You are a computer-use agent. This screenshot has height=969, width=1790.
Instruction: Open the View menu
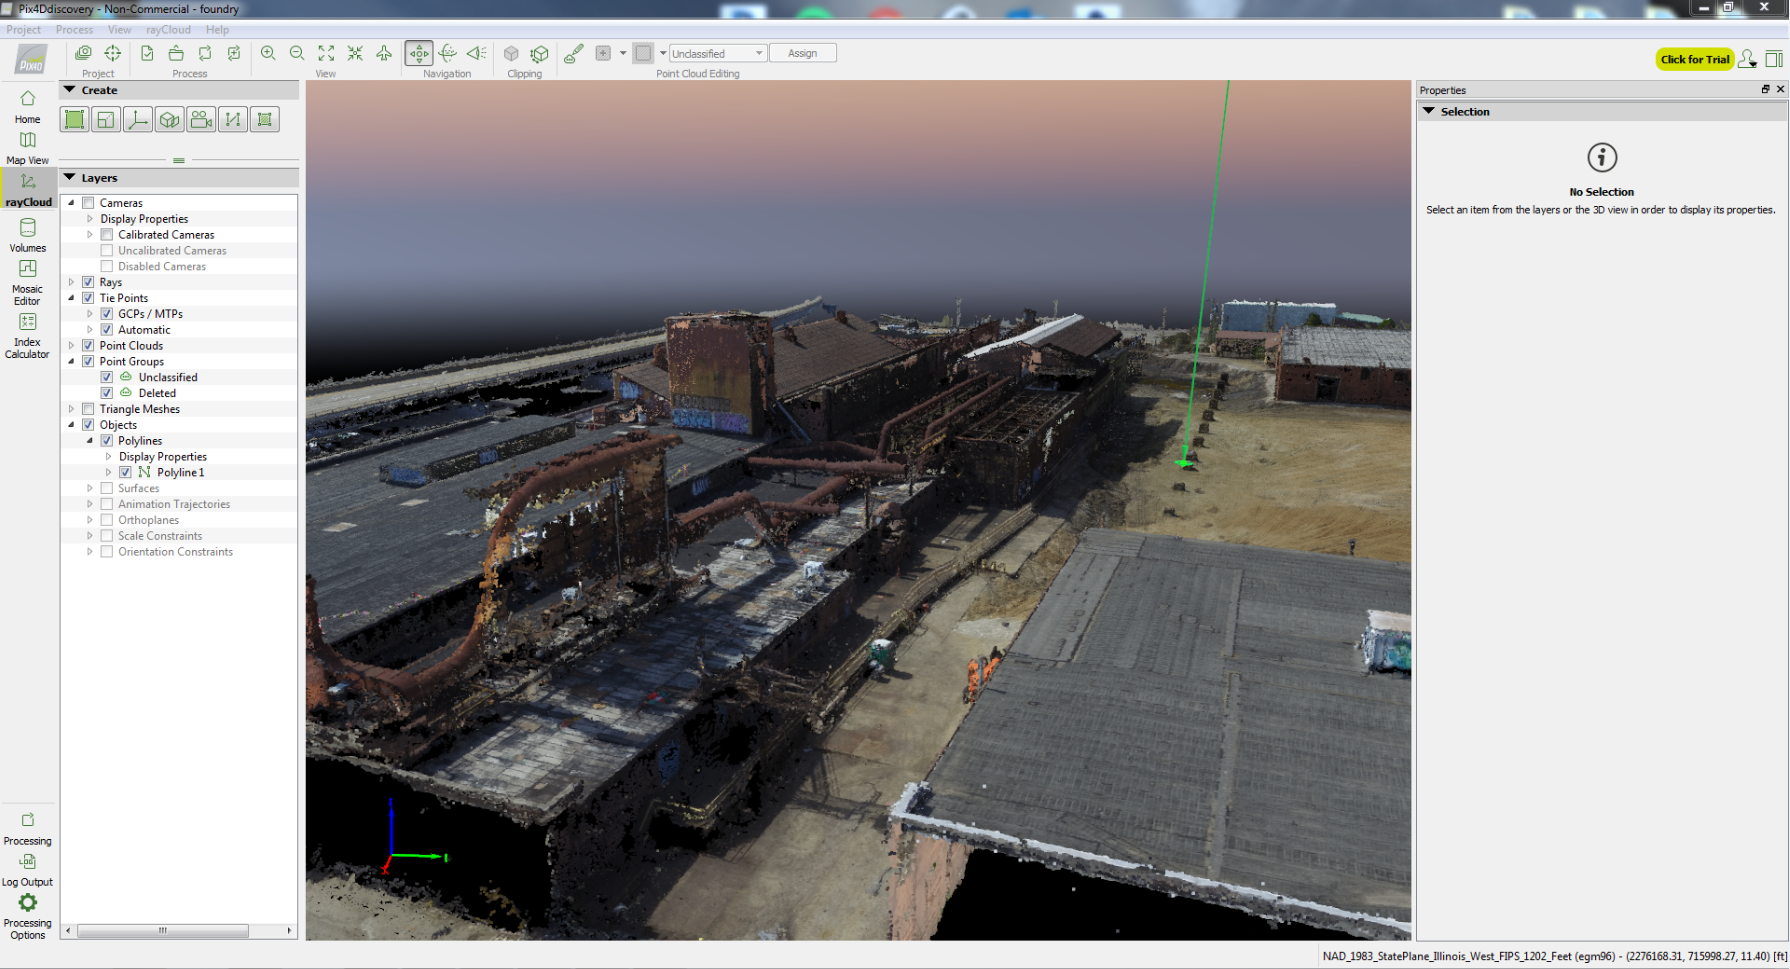(119, 30)
